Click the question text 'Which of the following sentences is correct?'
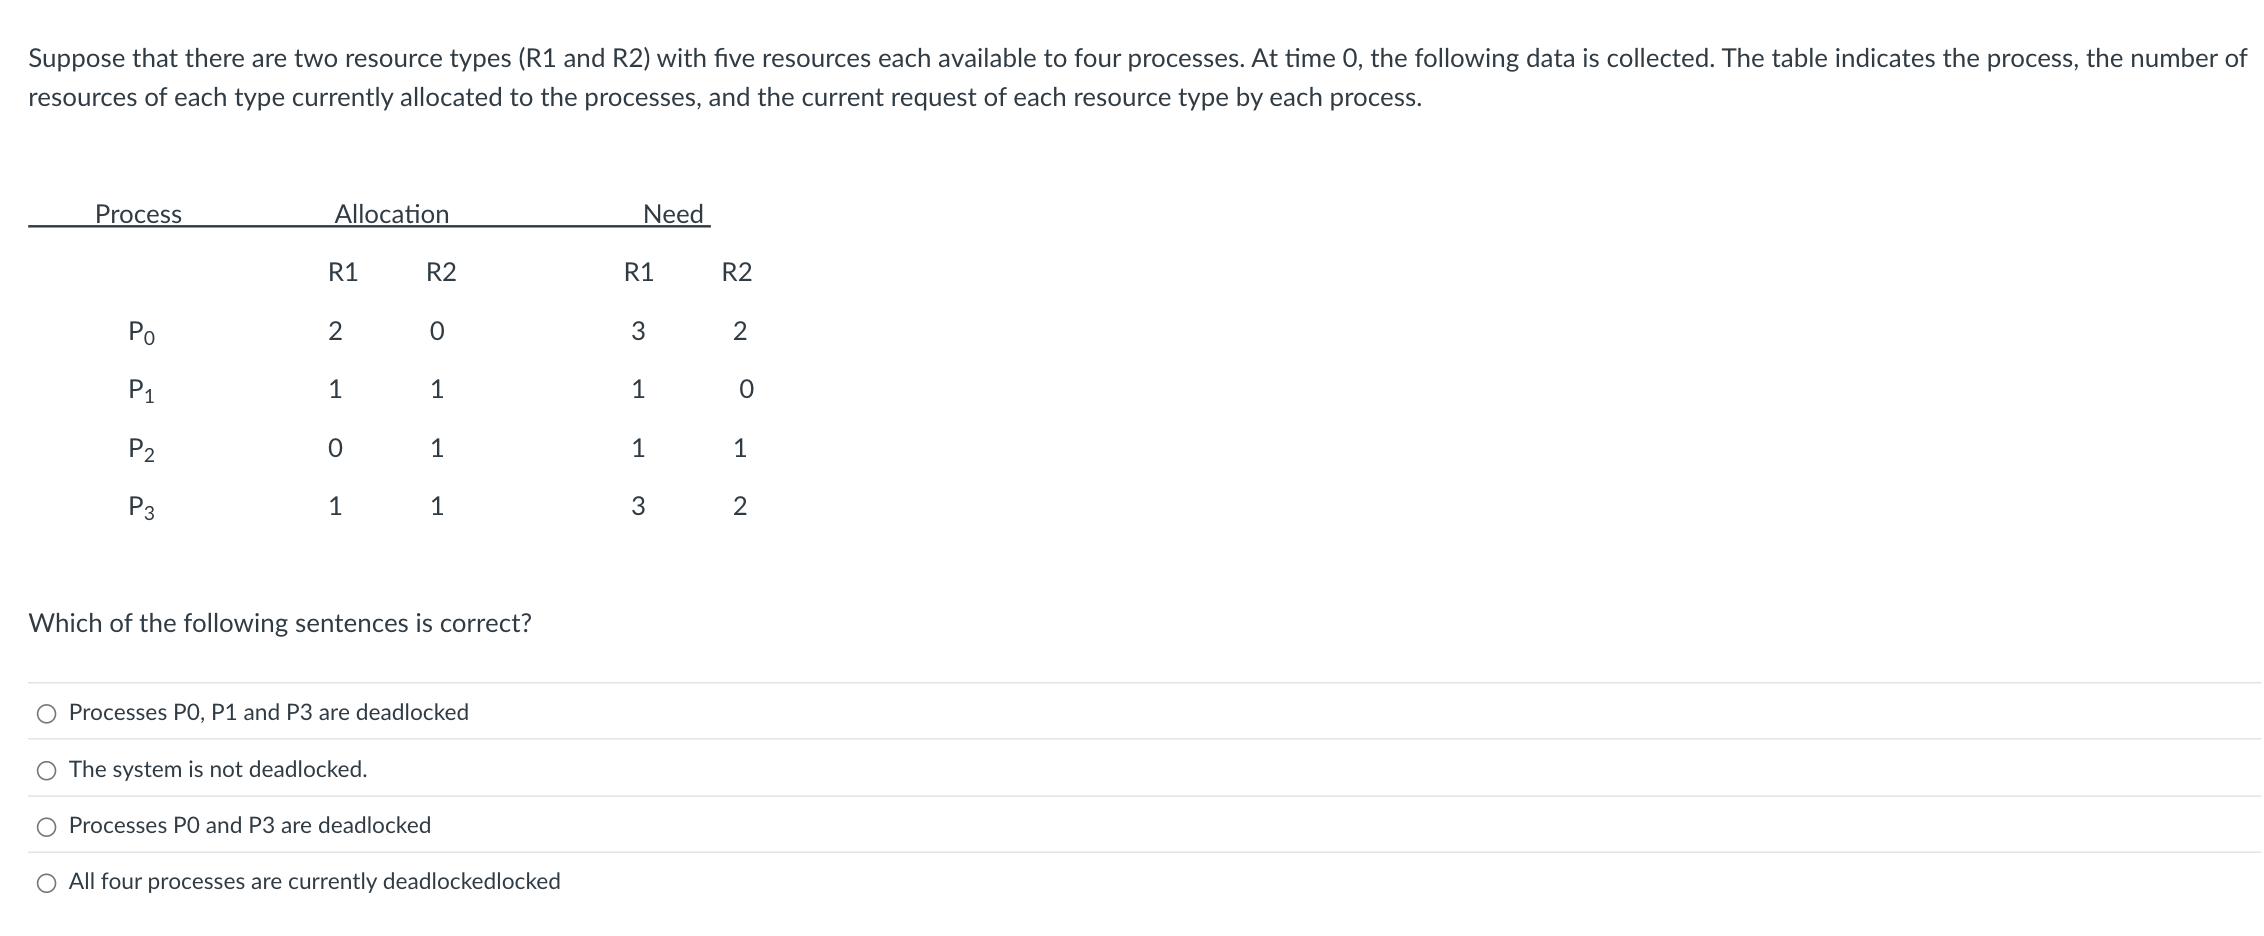 click(279, 623)
